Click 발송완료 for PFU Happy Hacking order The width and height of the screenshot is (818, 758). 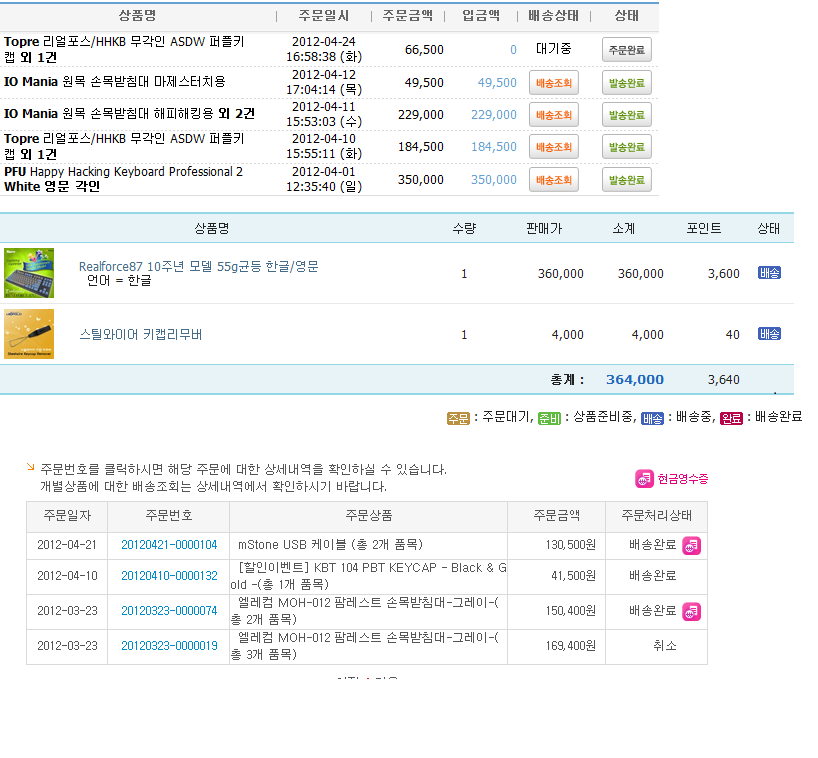coord(627,180)
